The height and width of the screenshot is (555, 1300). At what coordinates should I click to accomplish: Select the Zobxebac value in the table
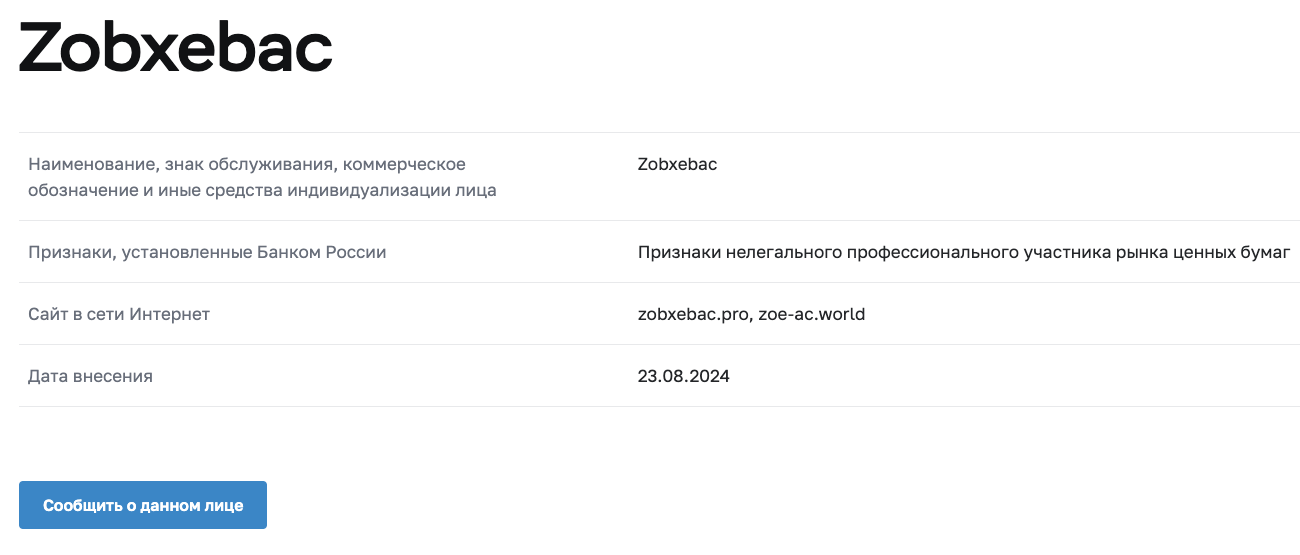click(x=677, y=164)
